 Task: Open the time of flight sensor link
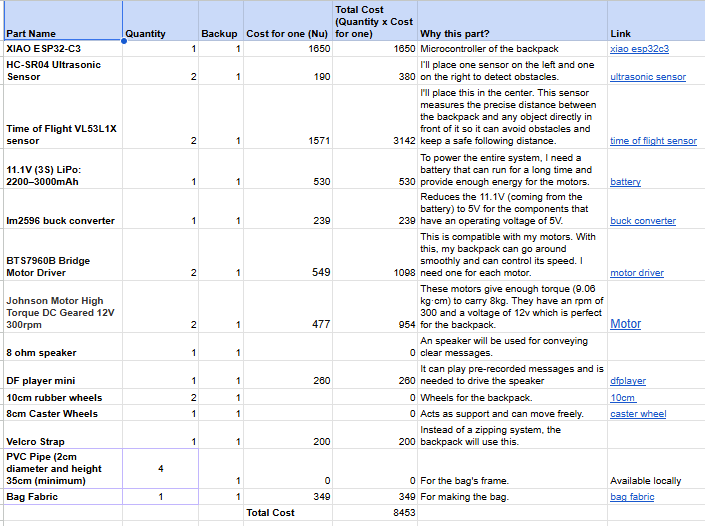(653, 141)
